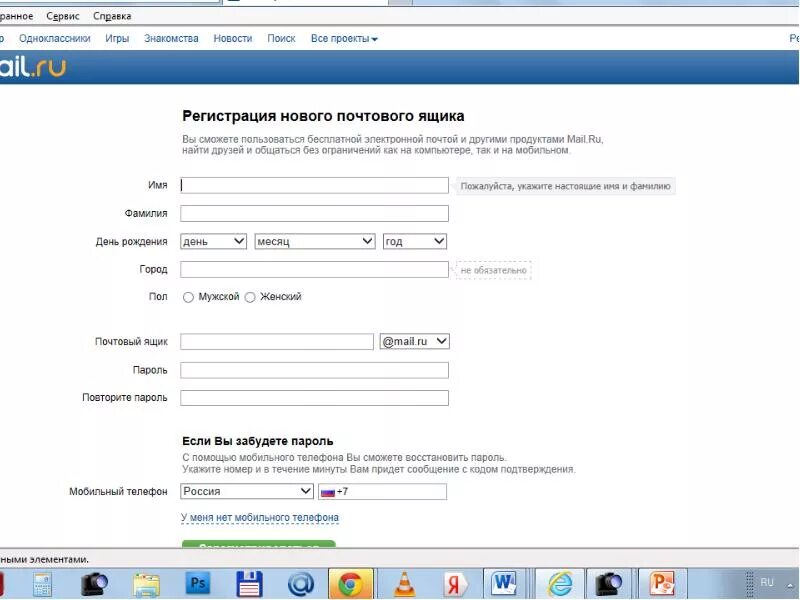Viewport: 800px width, 600px height.
Task: Open the Справка menu
Action: (112, 16)
